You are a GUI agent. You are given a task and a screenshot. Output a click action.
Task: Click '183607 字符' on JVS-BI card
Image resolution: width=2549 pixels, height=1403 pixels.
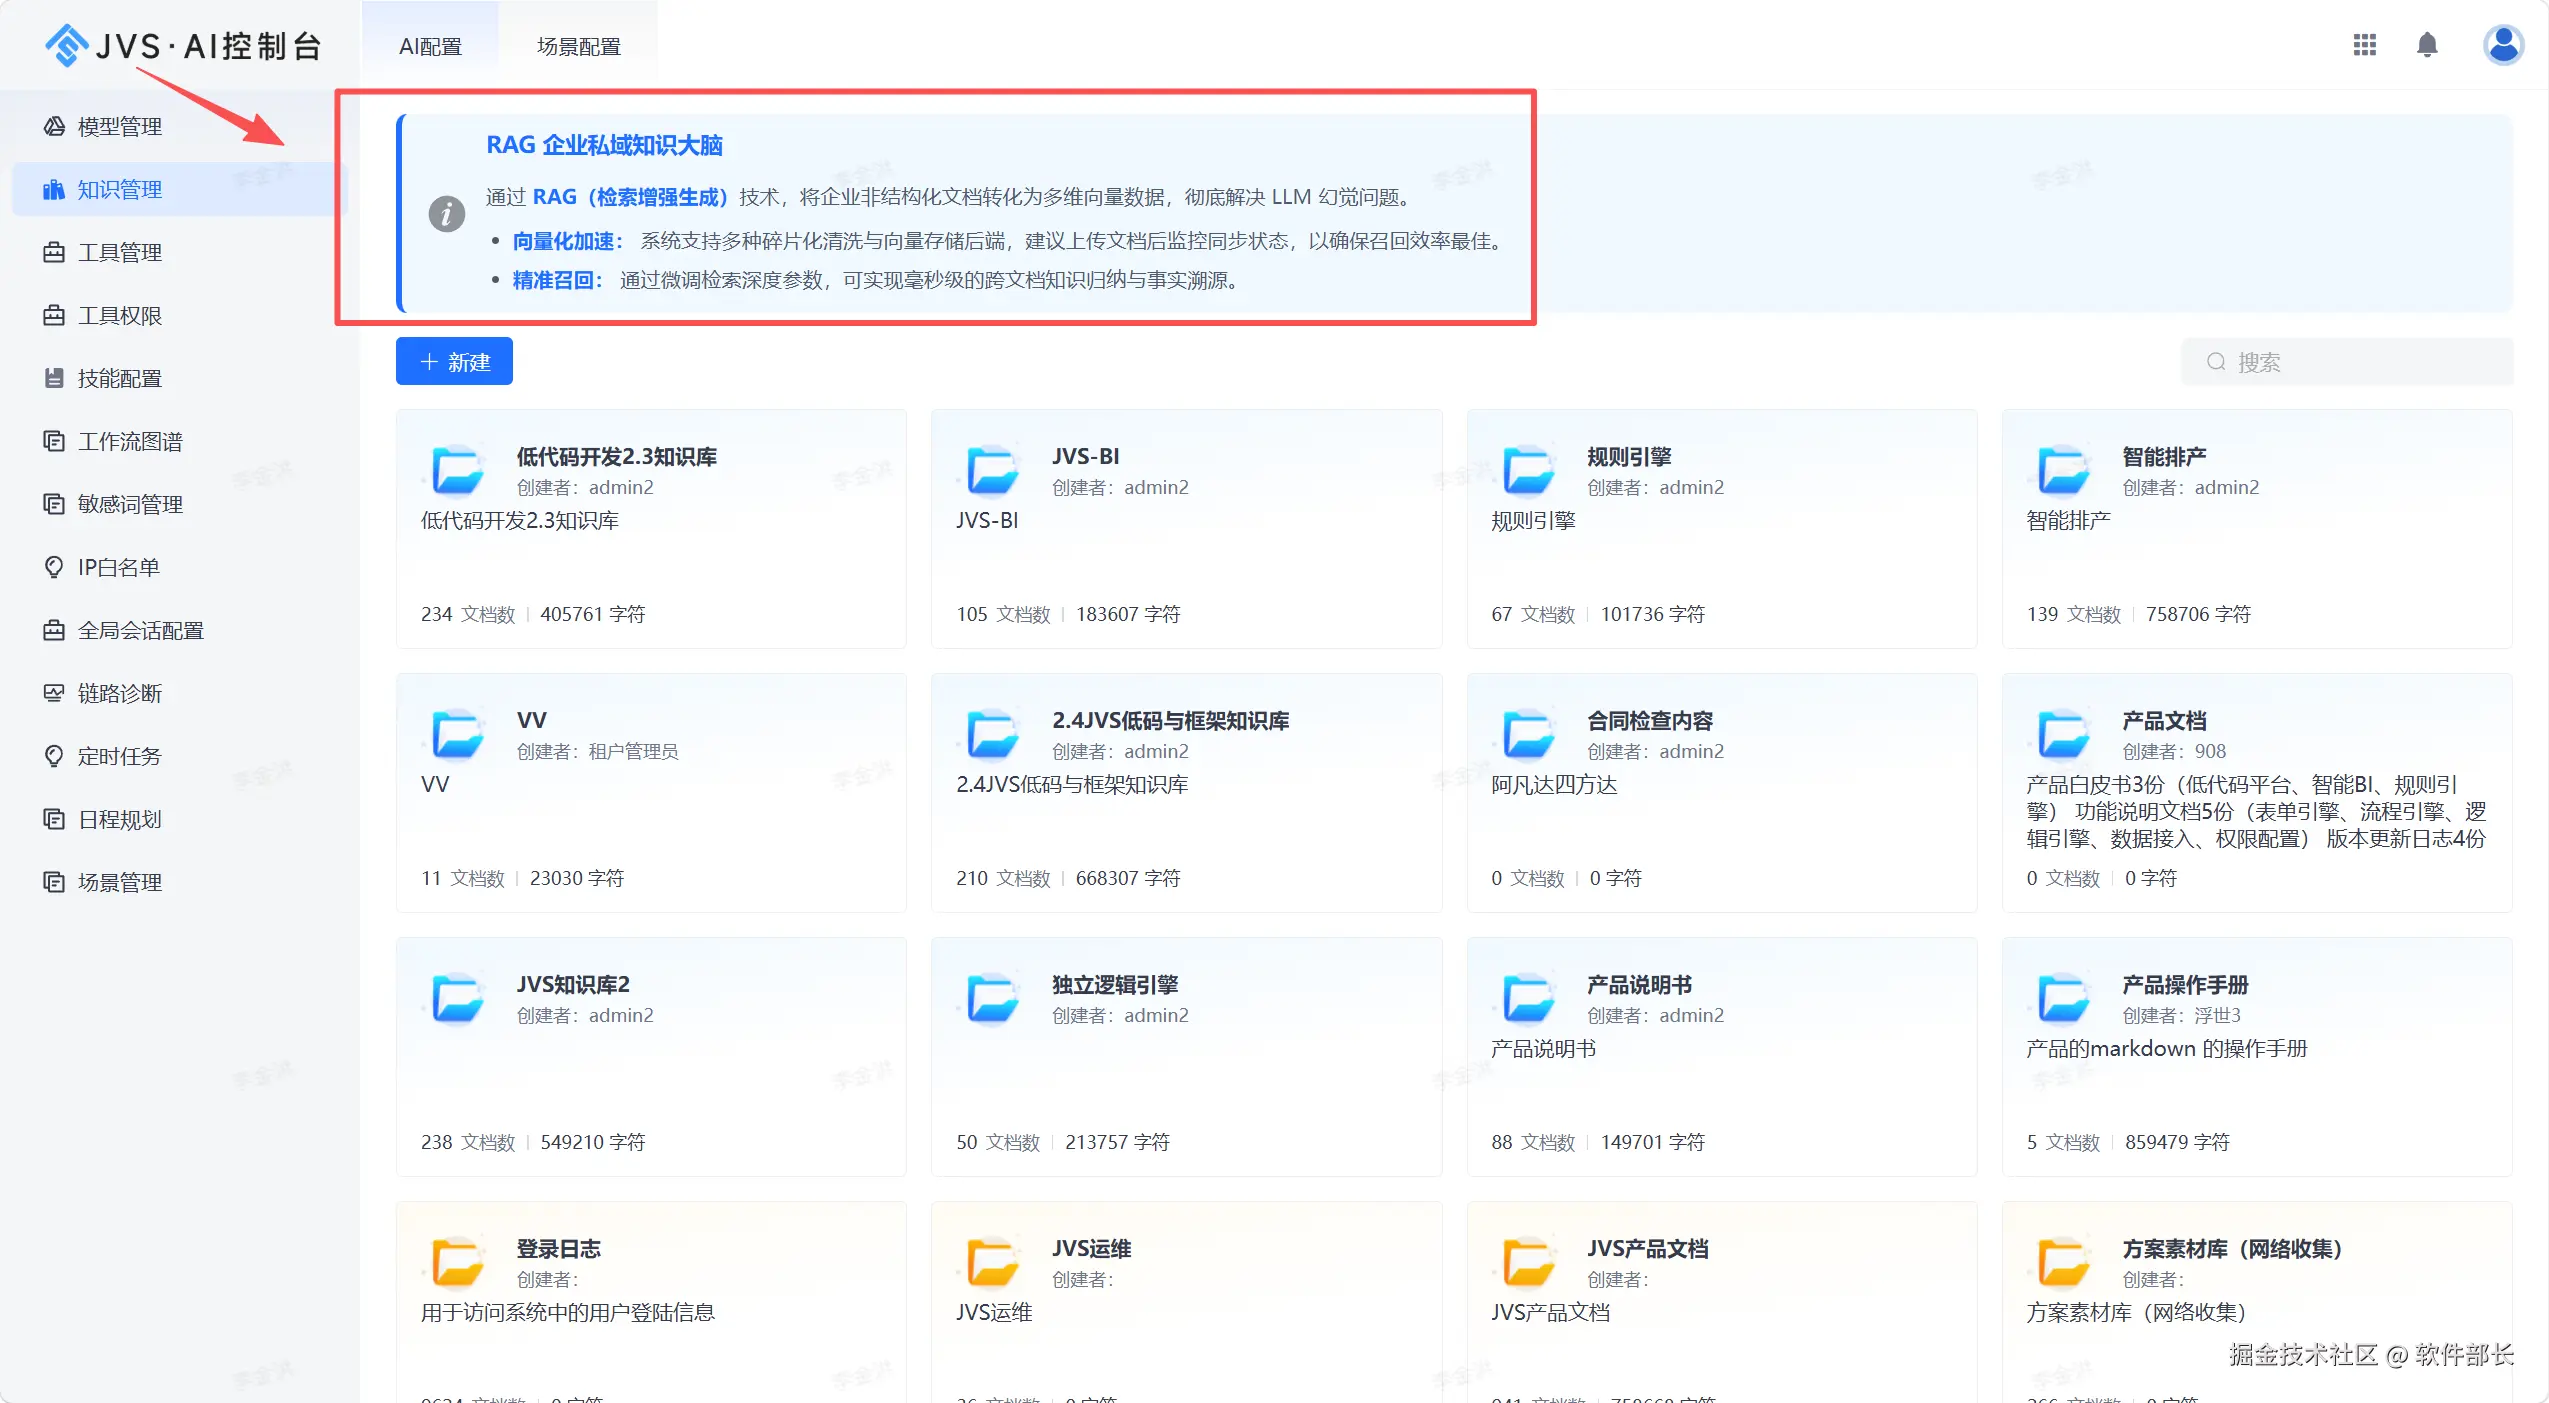pyautogui.click(x=1128, y=614)
